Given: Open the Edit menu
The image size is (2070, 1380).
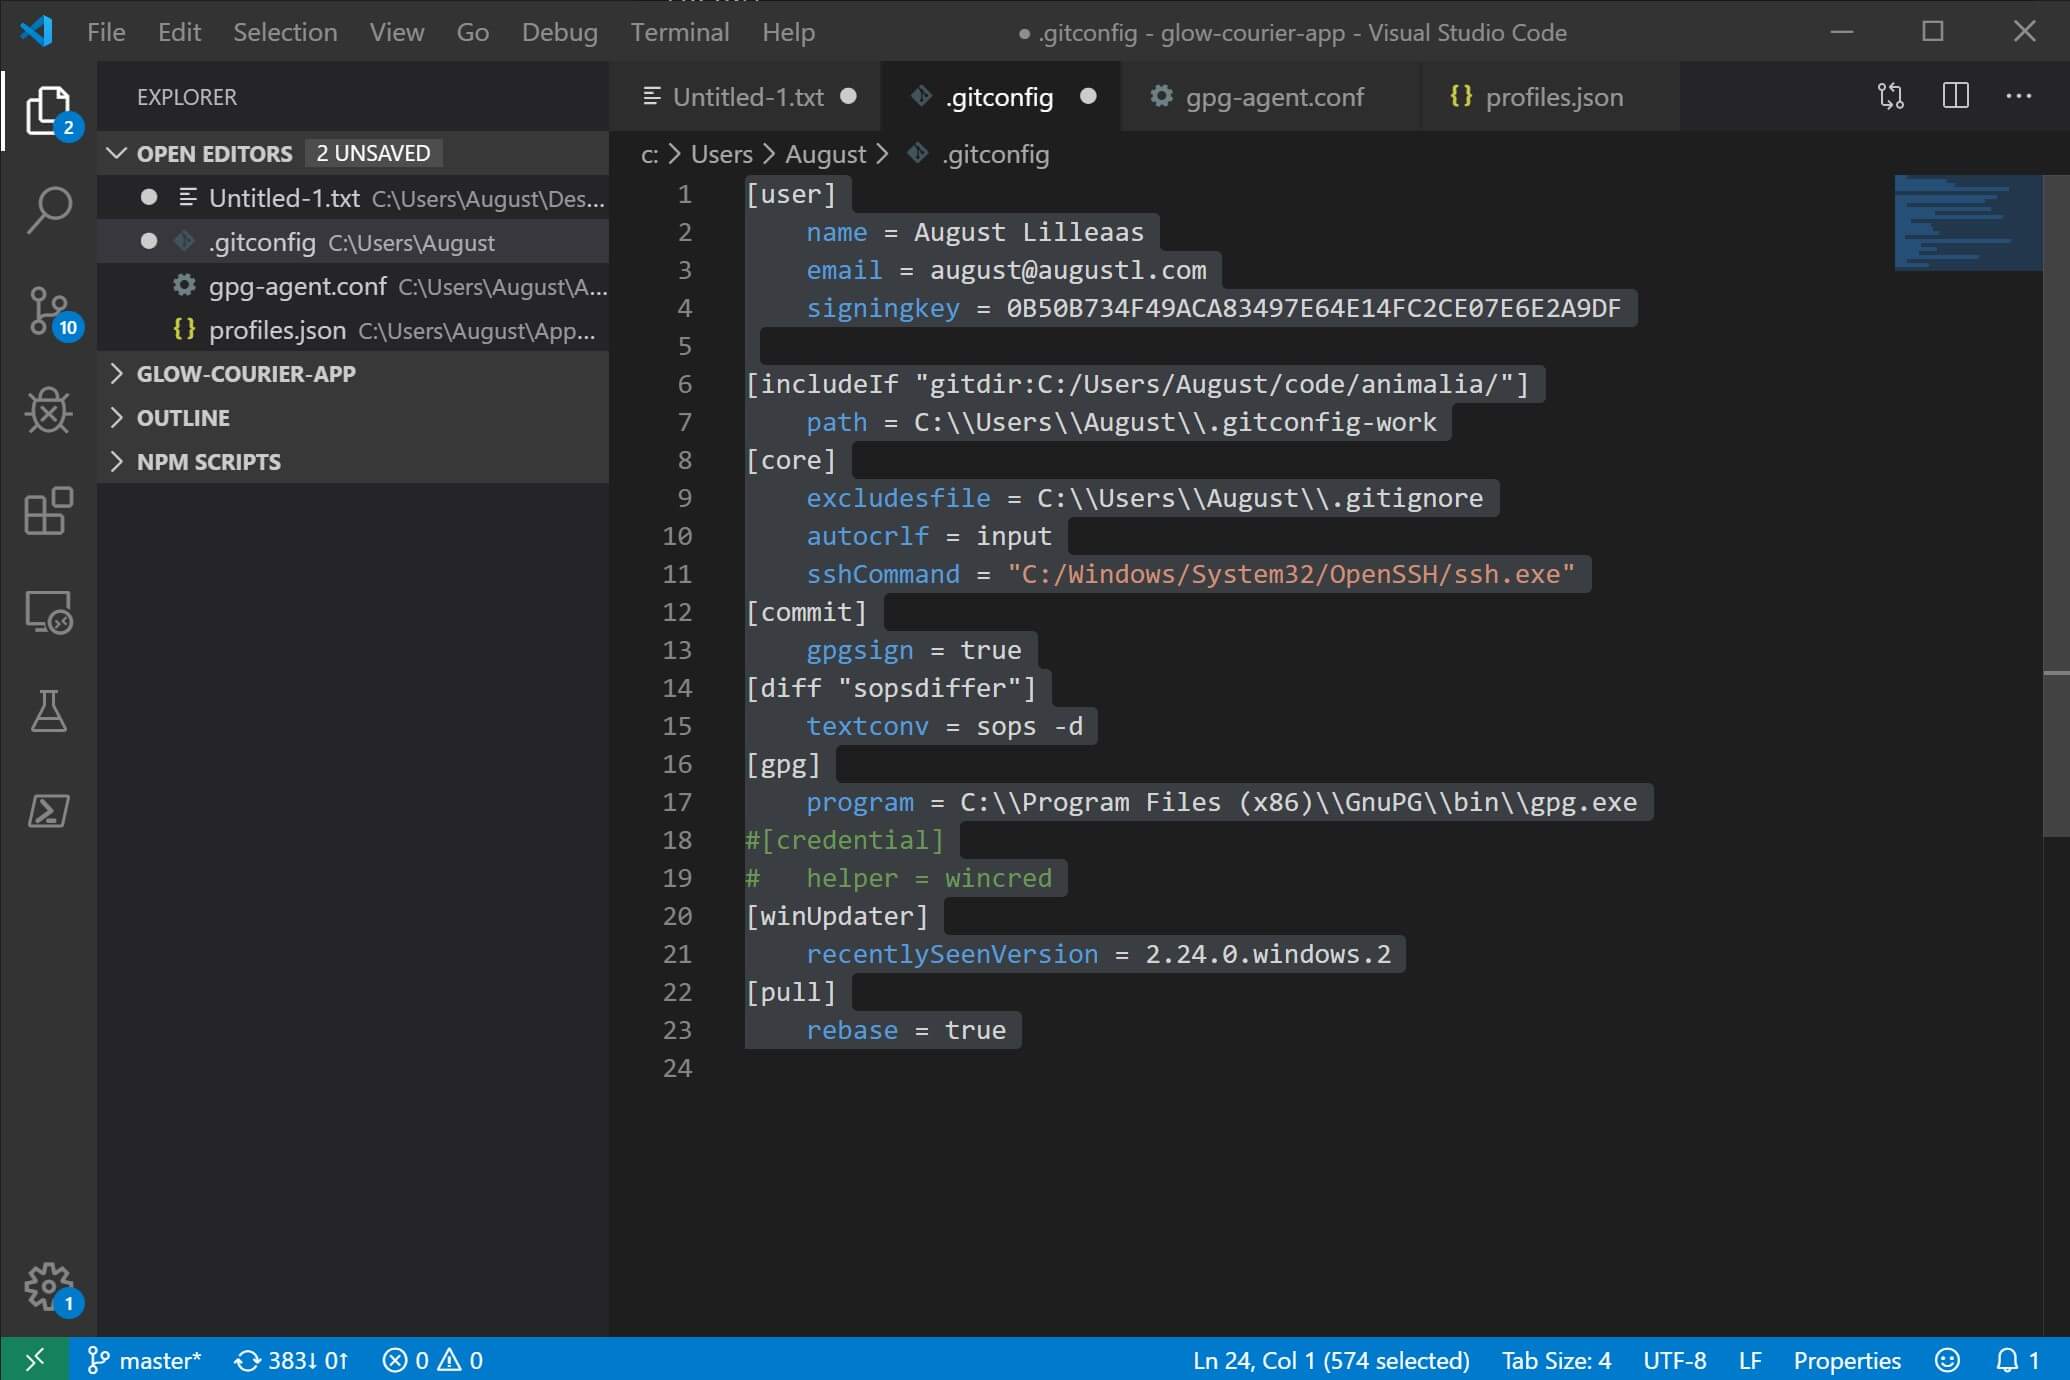Looking at the screenshot, I should (x=180, y=32).
